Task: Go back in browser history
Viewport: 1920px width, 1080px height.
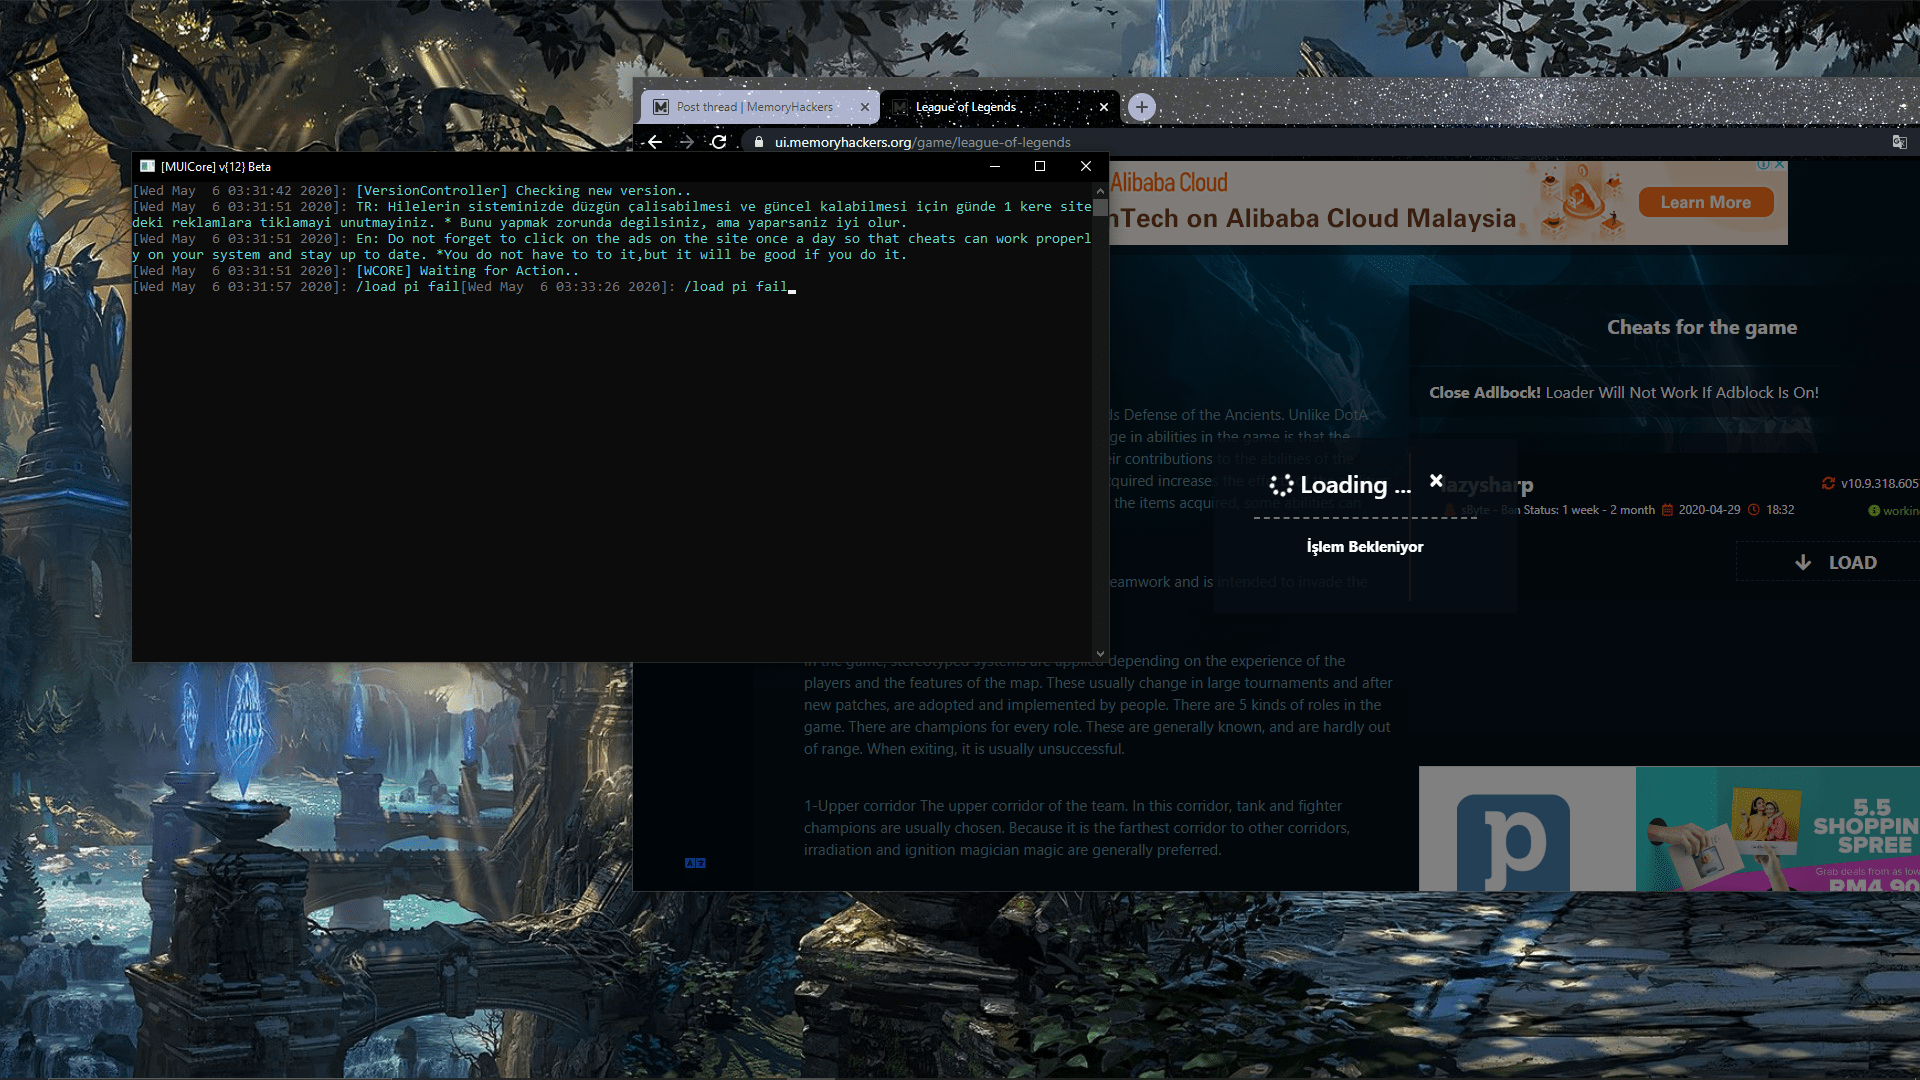Action: point(655,142)
